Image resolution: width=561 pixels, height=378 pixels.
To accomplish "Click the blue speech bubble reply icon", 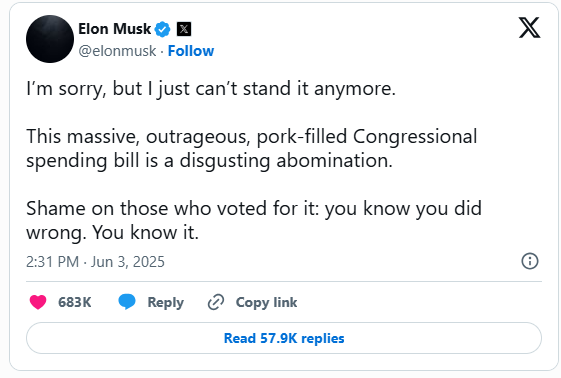I will 127,301.
